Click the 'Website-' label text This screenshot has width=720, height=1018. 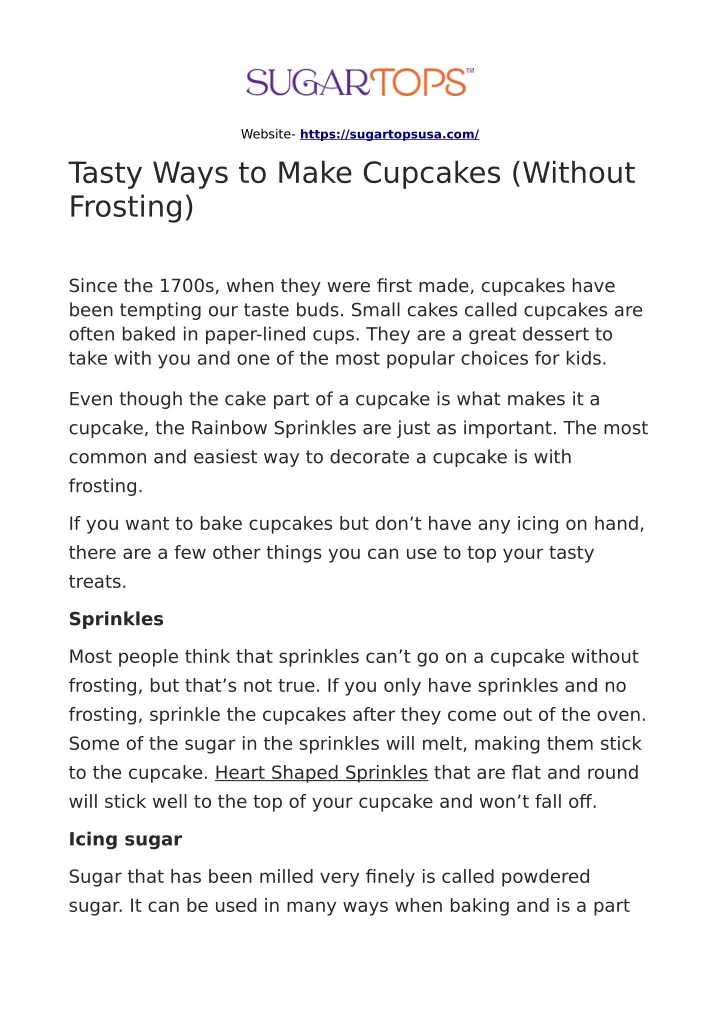click(x=268, y=134)
